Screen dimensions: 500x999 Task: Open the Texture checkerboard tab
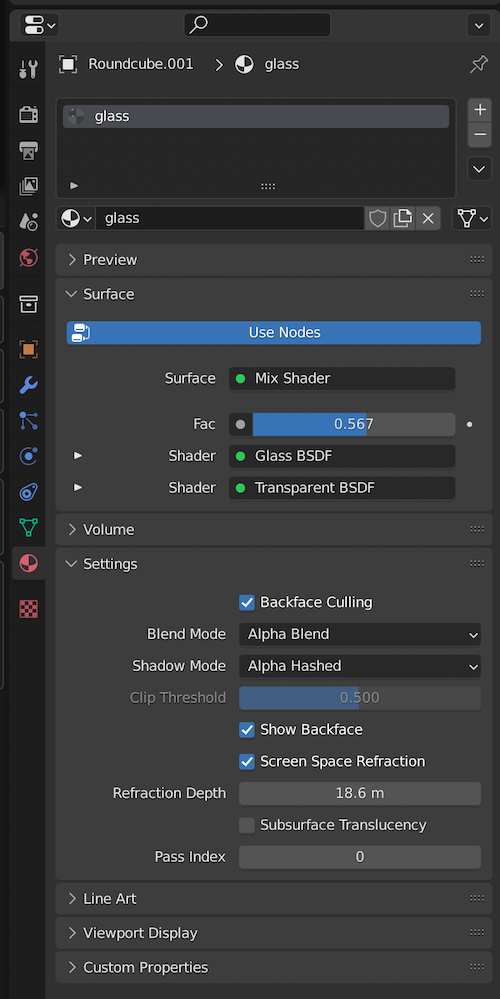tap(28, 609)
